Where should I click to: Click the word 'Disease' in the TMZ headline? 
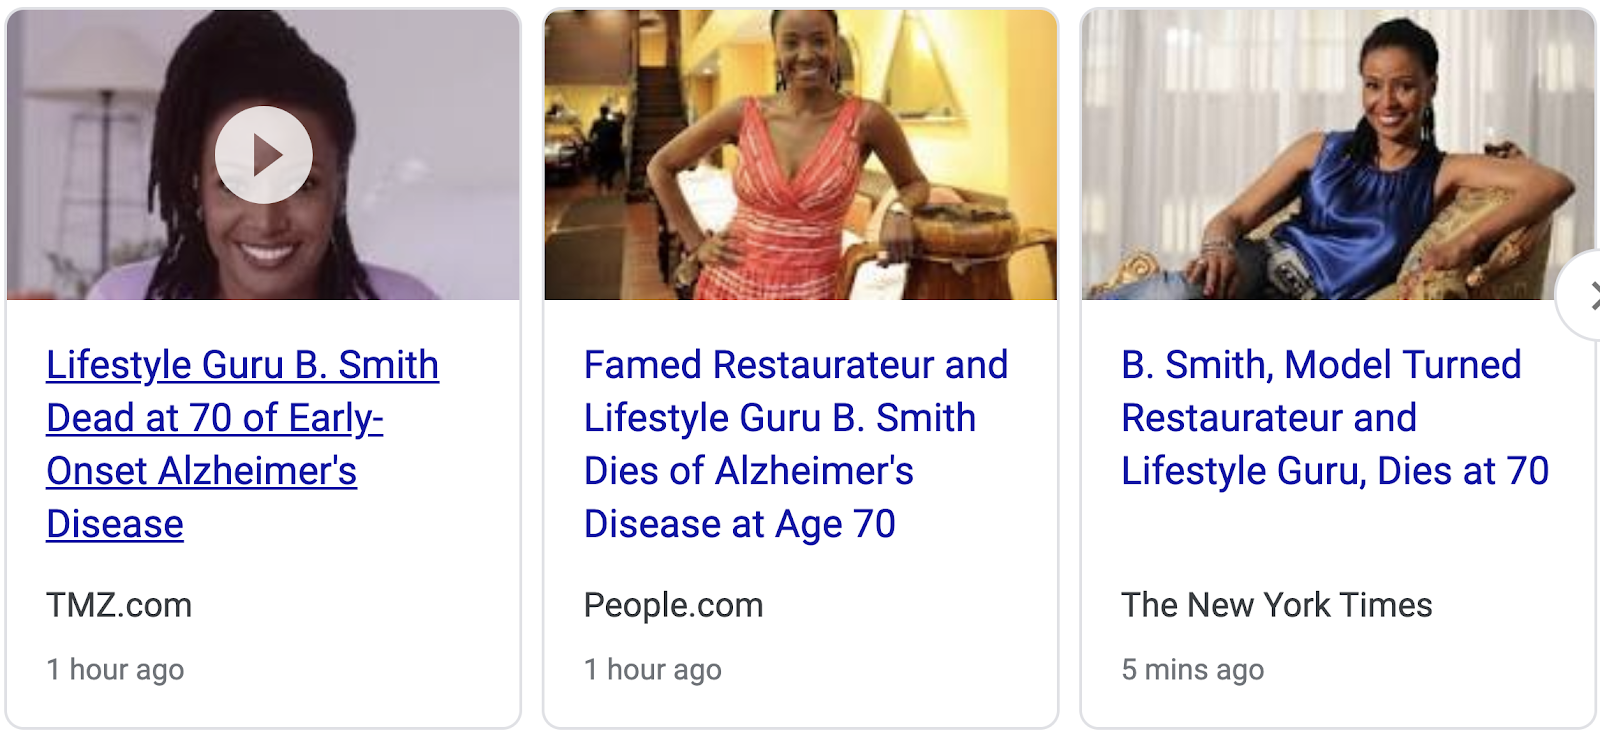pos(115,525)
